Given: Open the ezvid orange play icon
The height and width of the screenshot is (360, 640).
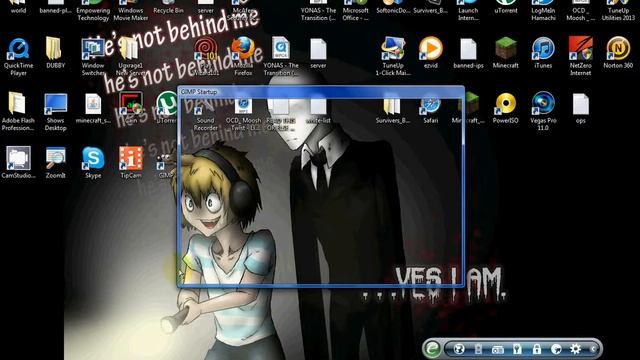Looking at the screenshot, I should click(x=430, y=49).
